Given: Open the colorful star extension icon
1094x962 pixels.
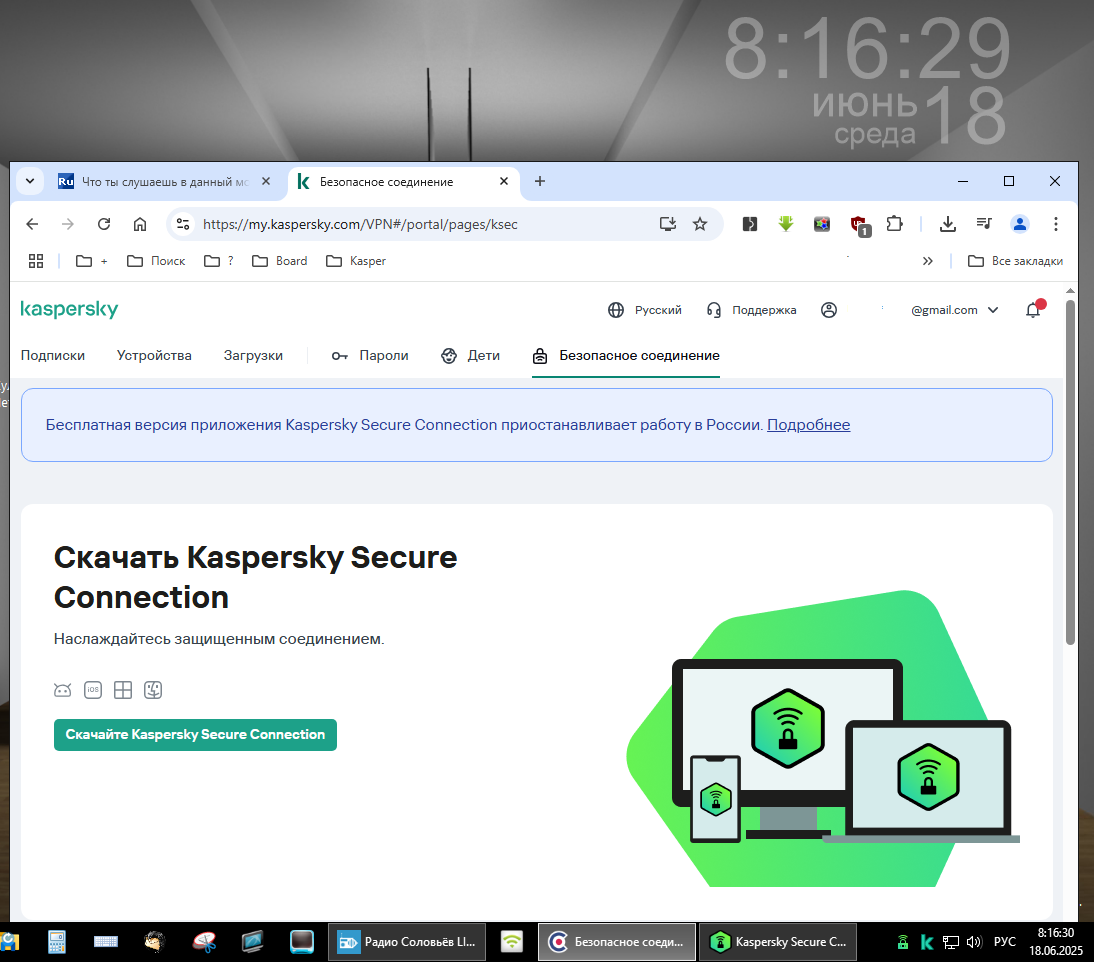Looking at the screenshot, I should point(822,224).
